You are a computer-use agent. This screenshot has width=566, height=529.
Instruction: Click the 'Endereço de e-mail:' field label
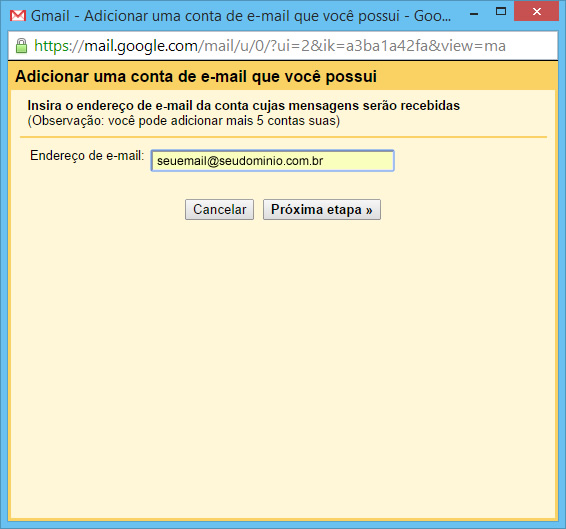click(87, 156)
